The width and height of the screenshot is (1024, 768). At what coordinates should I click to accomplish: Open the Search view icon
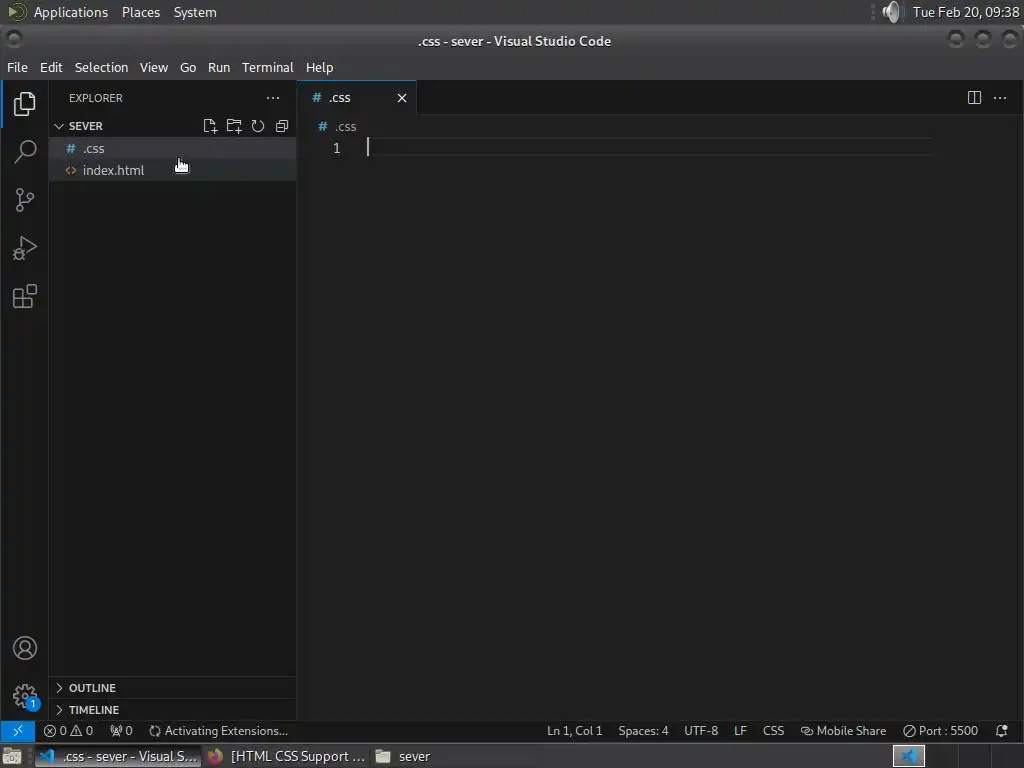24,152
